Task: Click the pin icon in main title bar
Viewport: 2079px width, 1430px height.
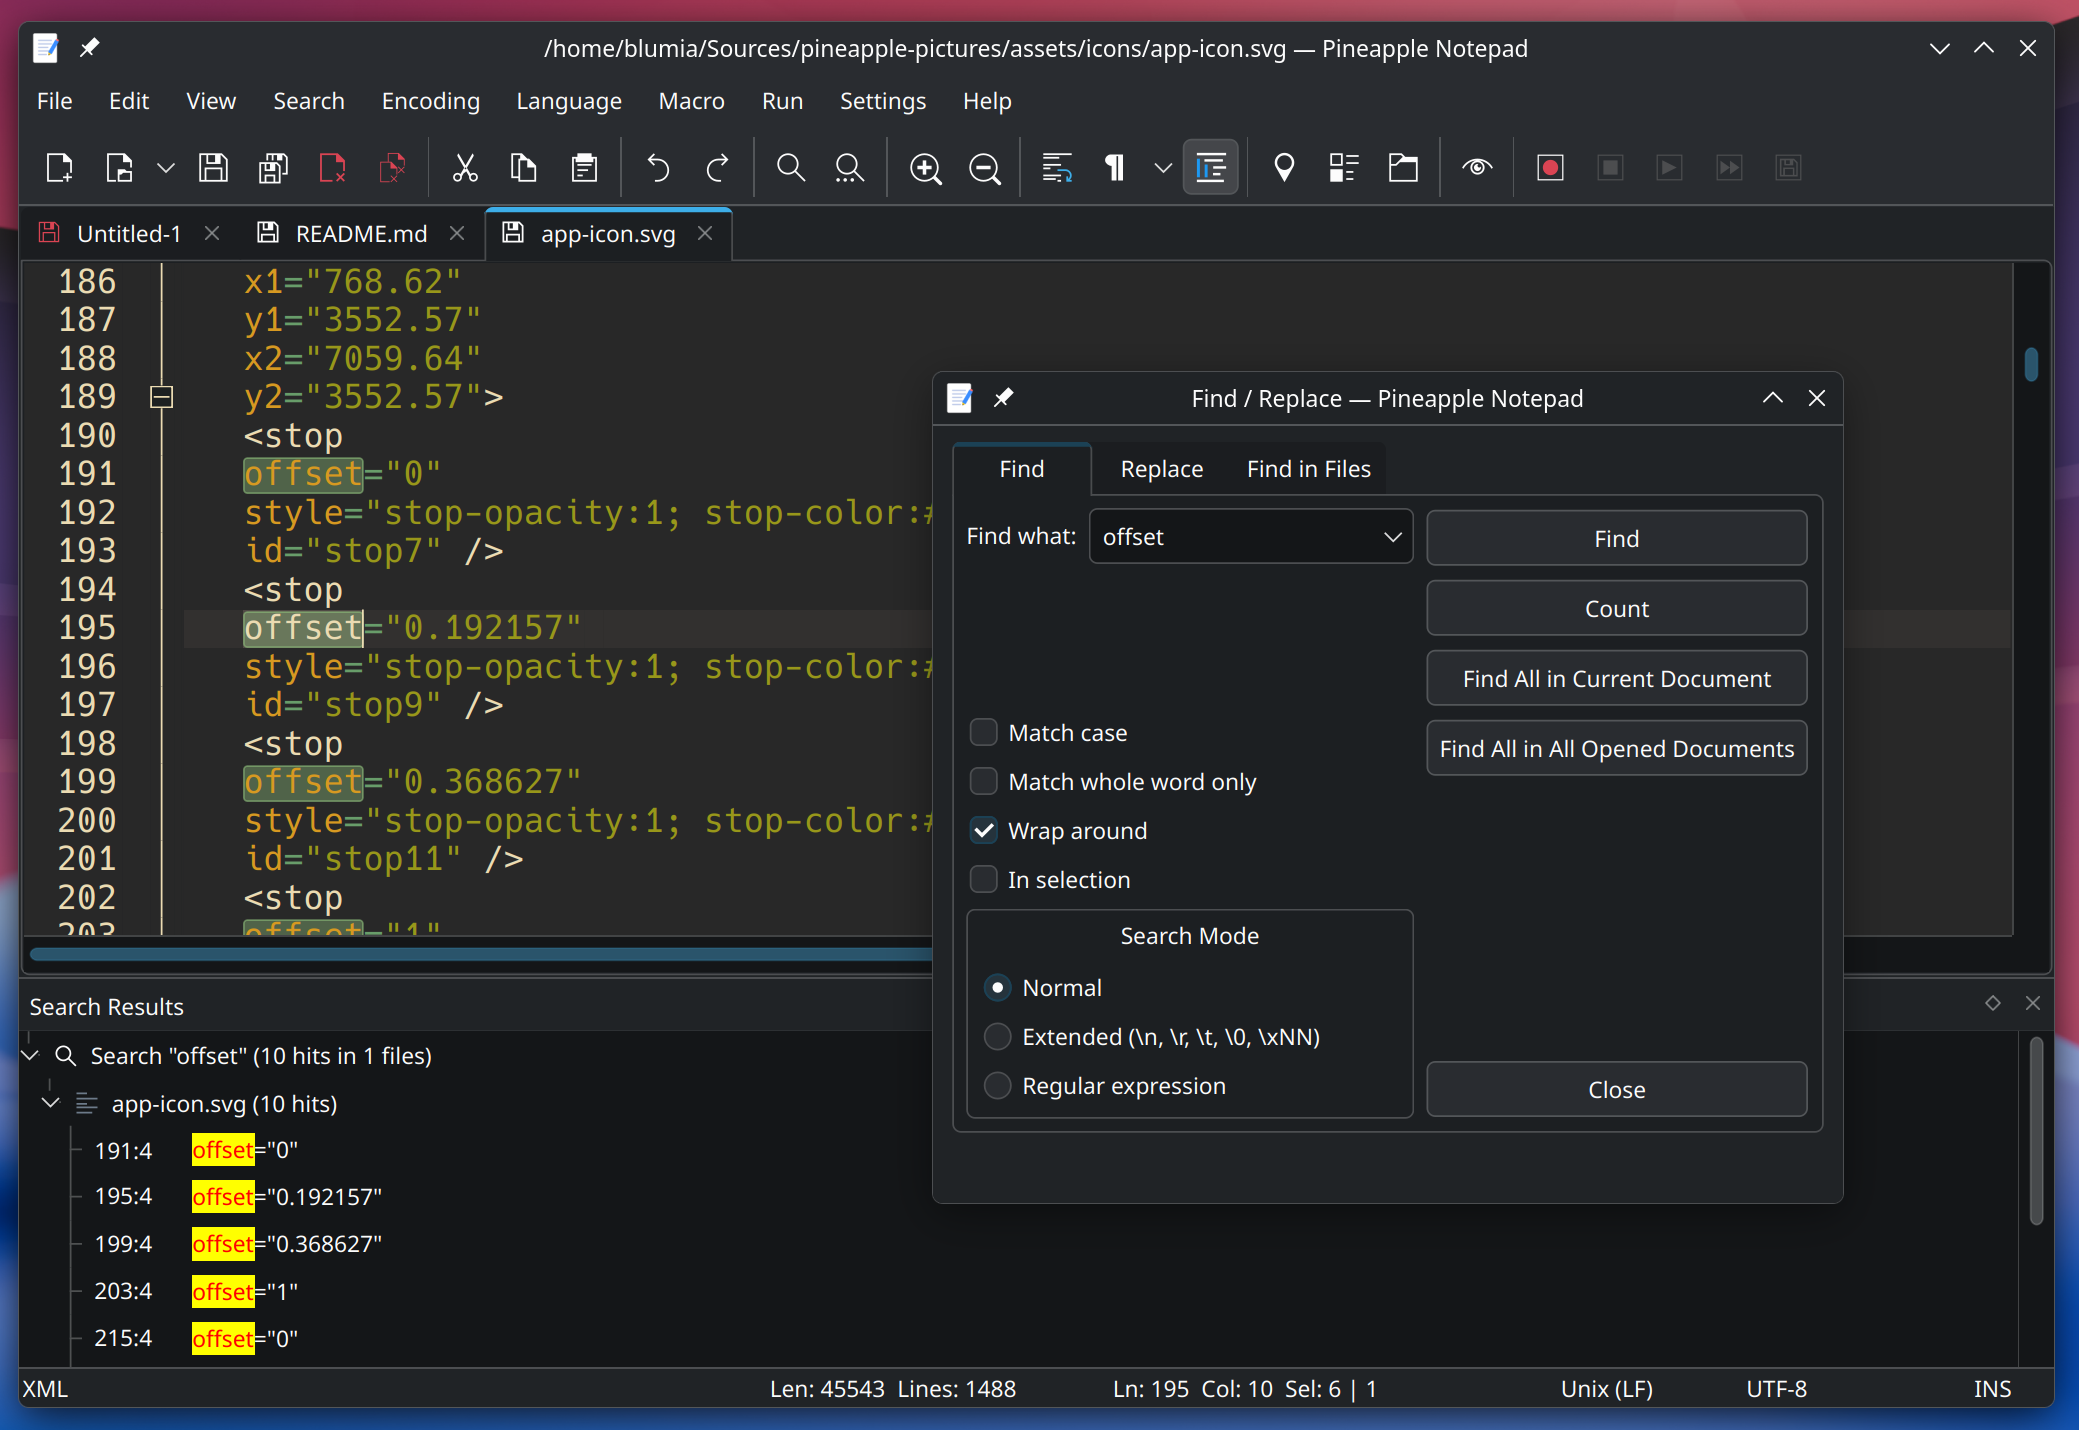Action: pyautogui.click(x=90, y=48)
